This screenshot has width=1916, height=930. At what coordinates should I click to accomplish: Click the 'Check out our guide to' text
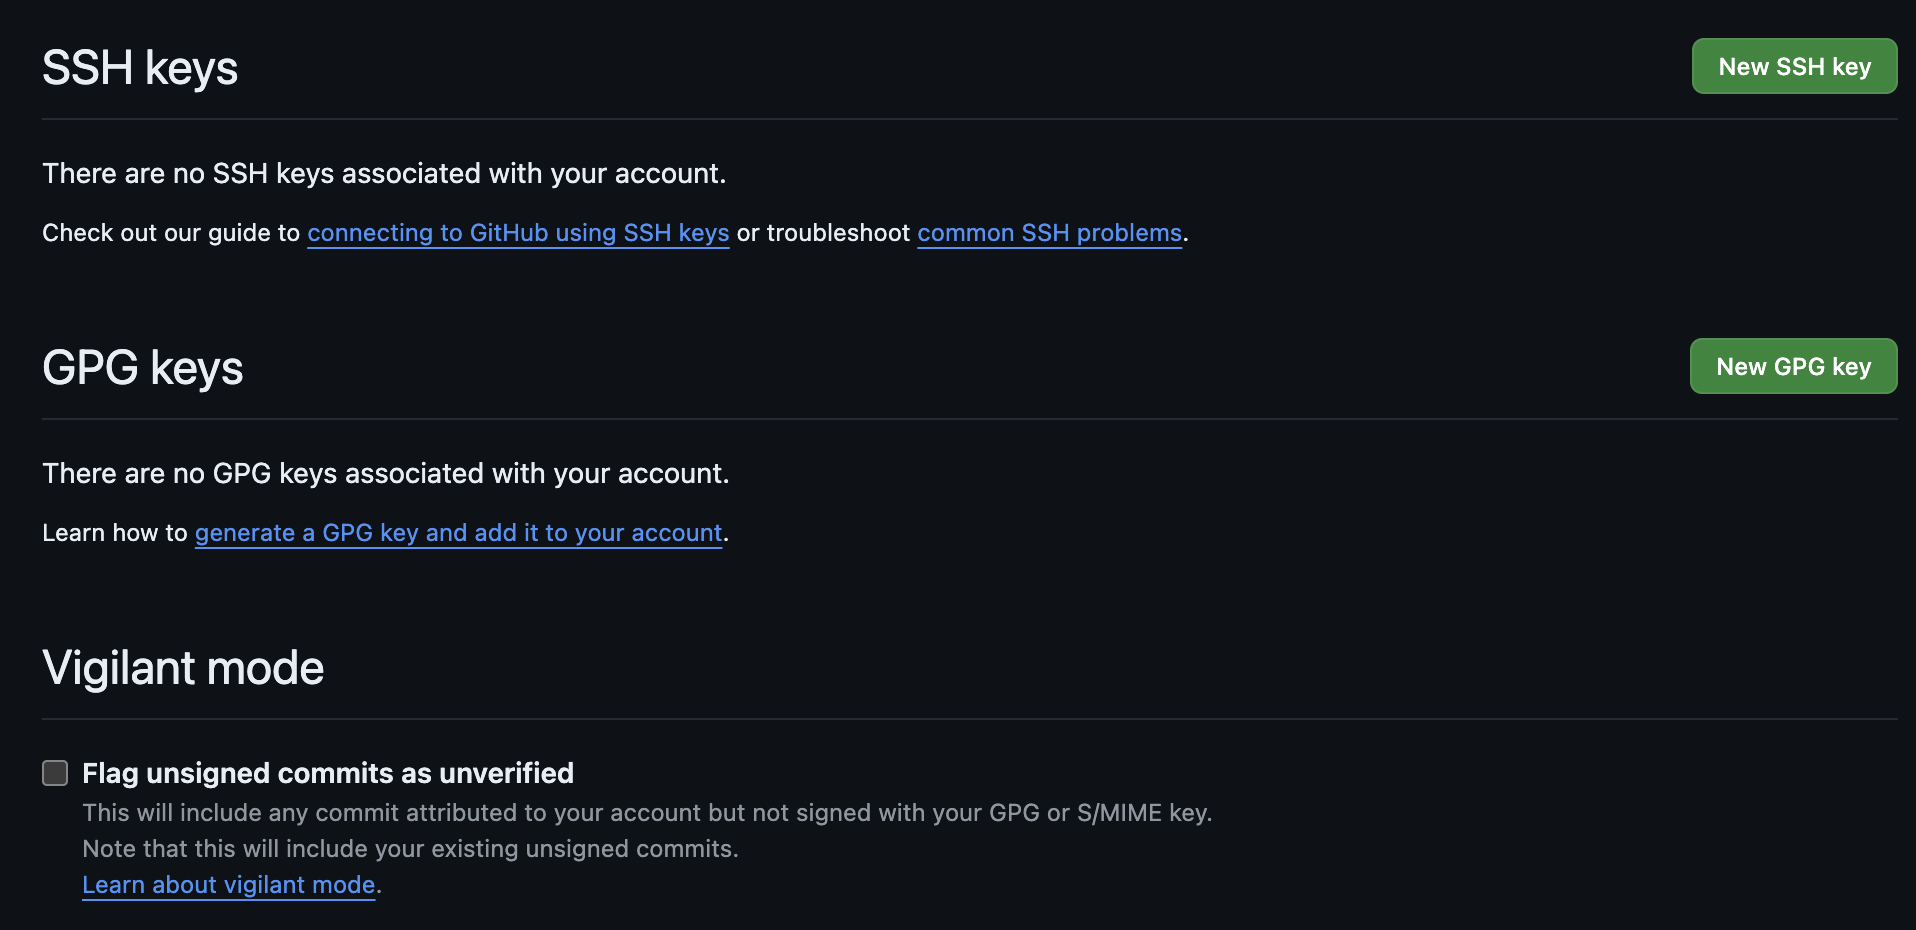coord(171,233)
